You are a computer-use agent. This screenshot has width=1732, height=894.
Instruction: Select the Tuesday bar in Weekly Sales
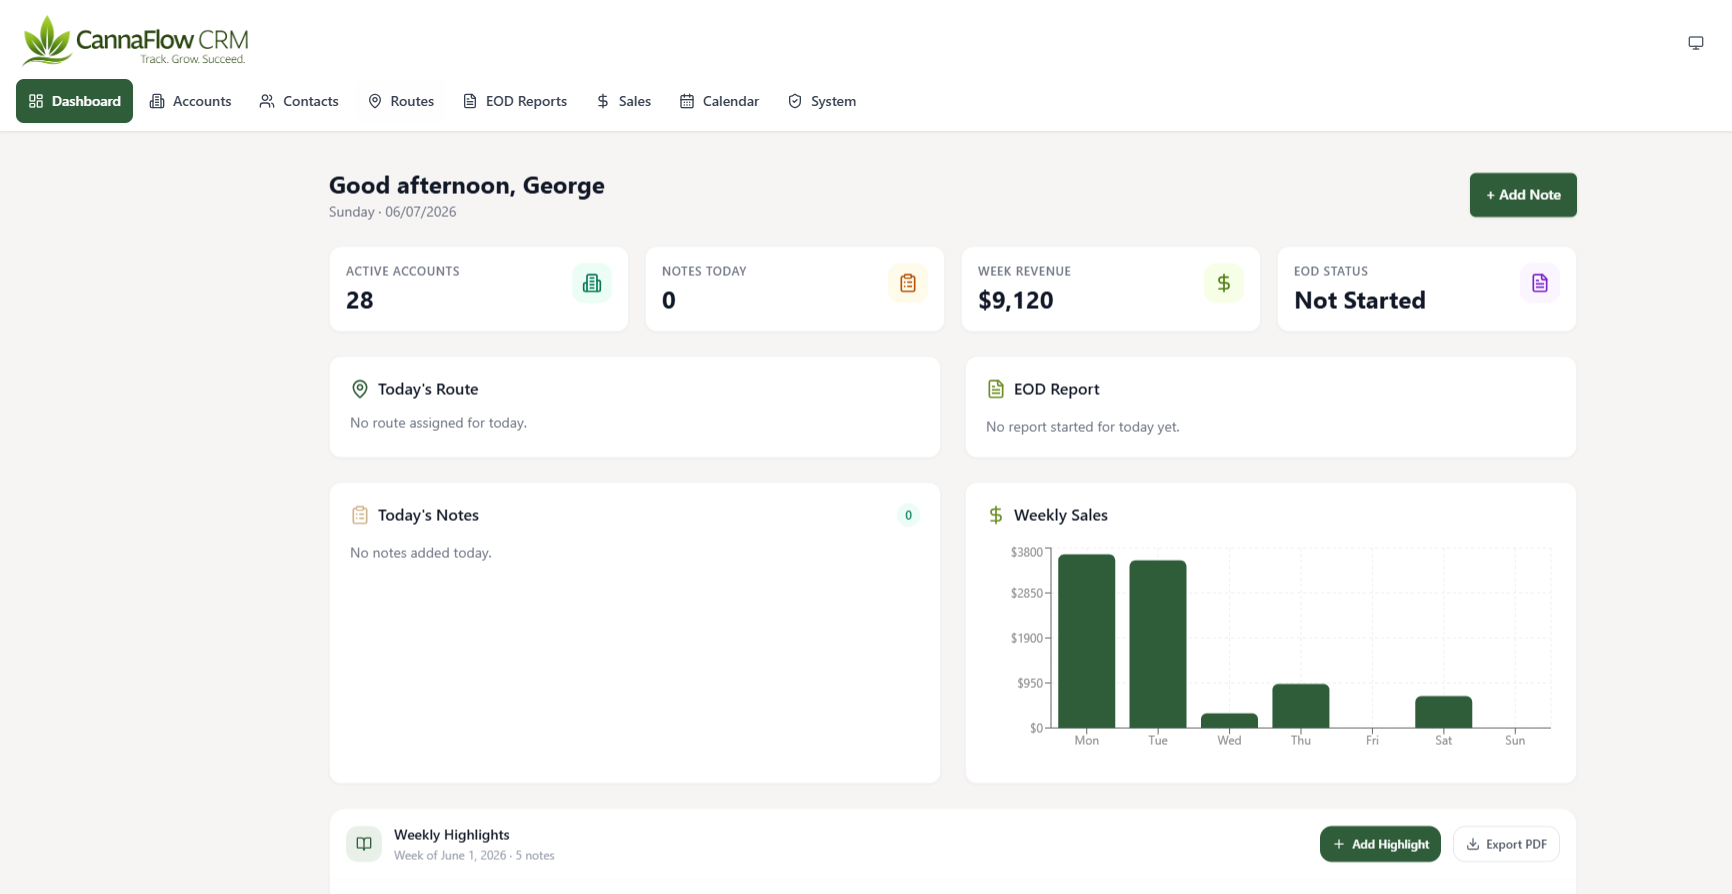pyautogui.click(x=1158, y=644)
